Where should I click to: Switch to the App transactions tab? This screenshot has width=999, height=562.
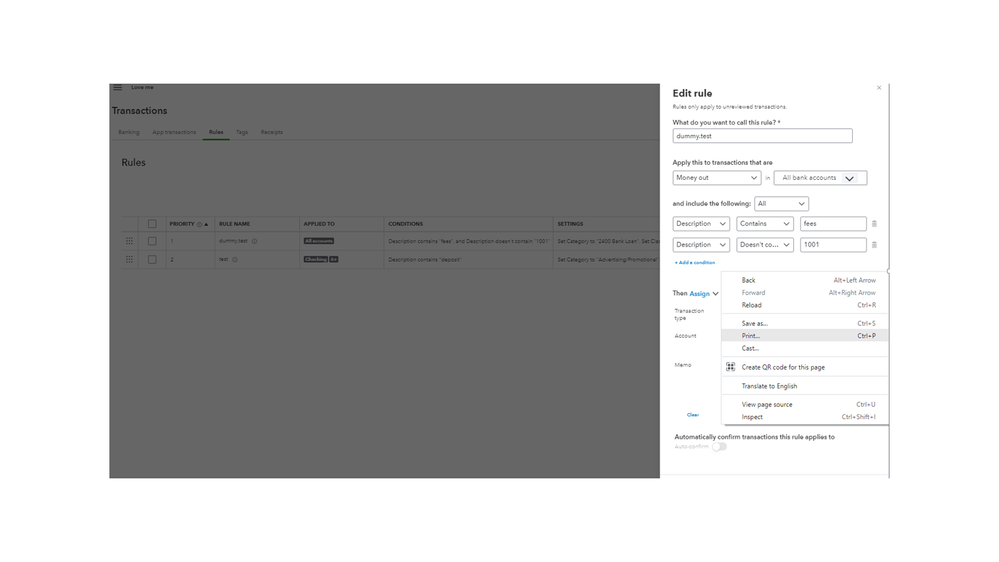click(x=174, y=133)
